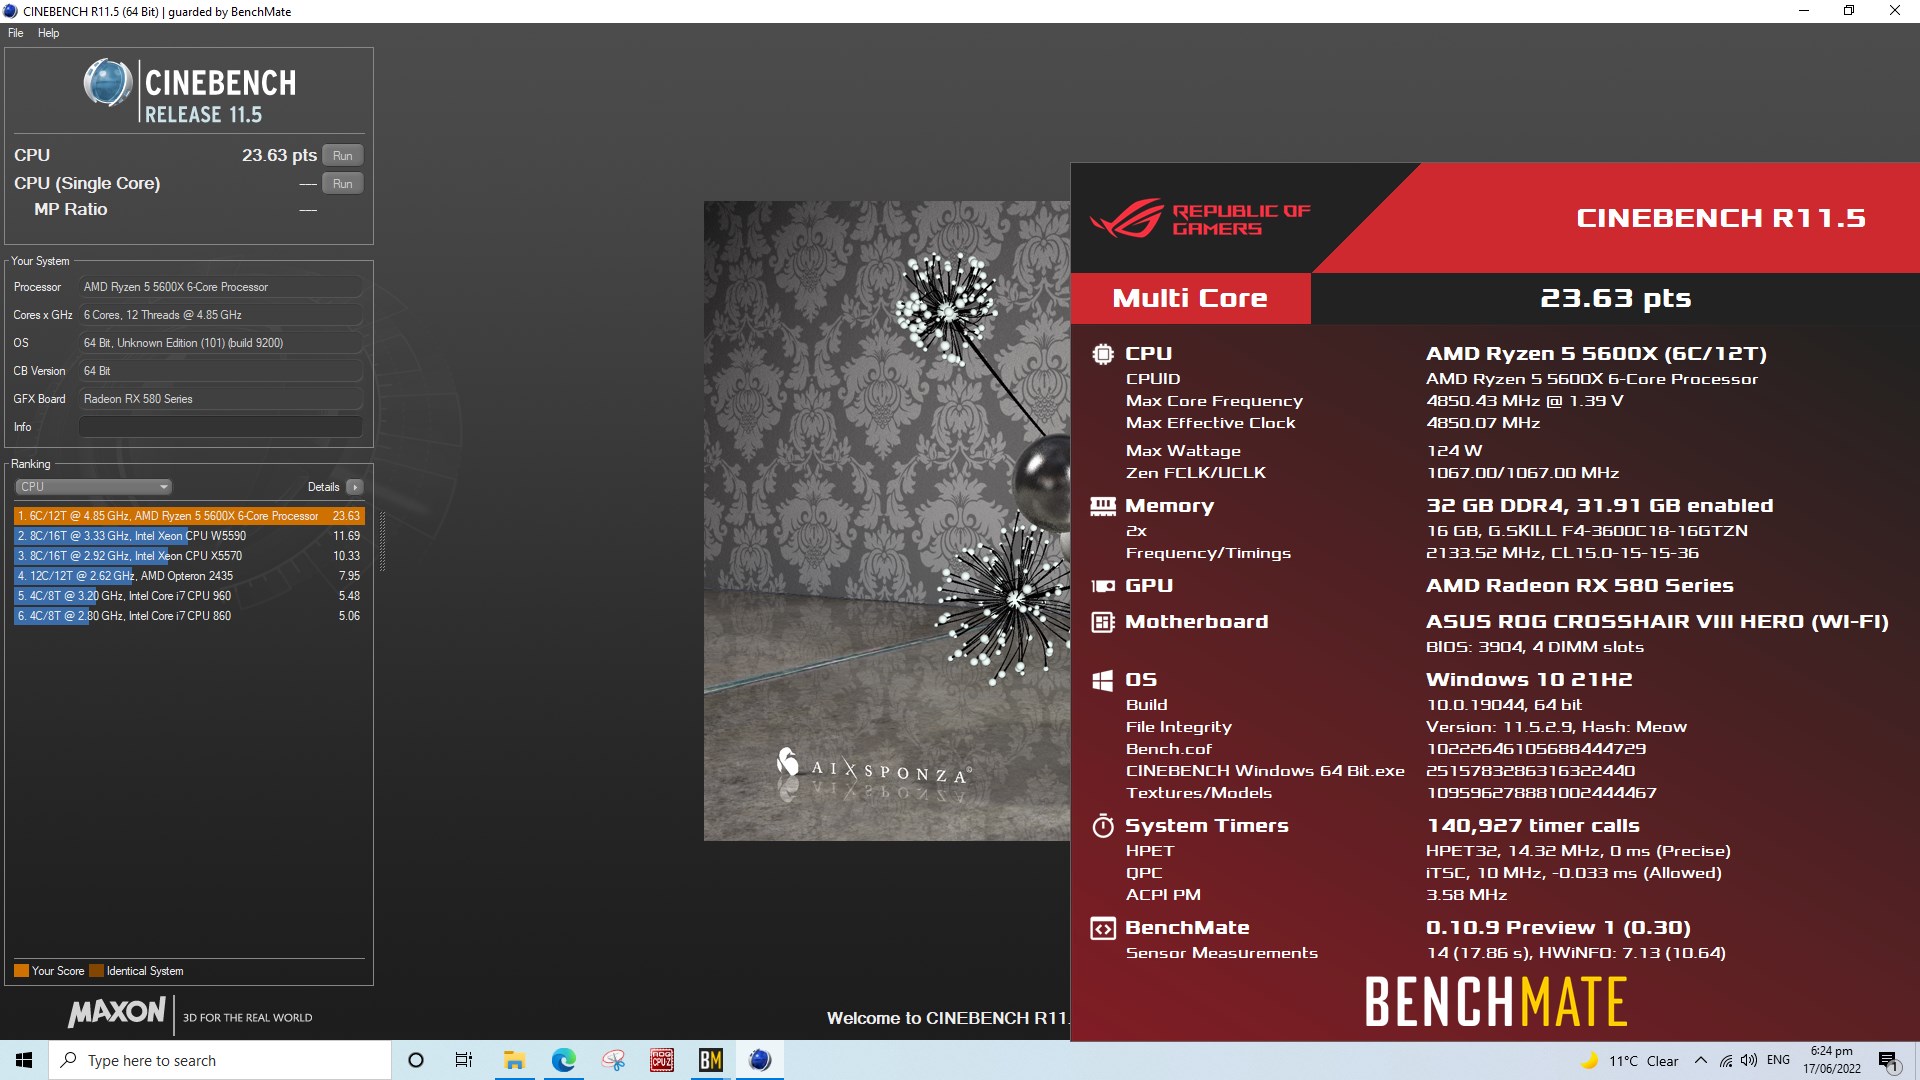This screenshot has height=1080, width=1920.
Task: Click the Info input field
Action: coord(220,427)
